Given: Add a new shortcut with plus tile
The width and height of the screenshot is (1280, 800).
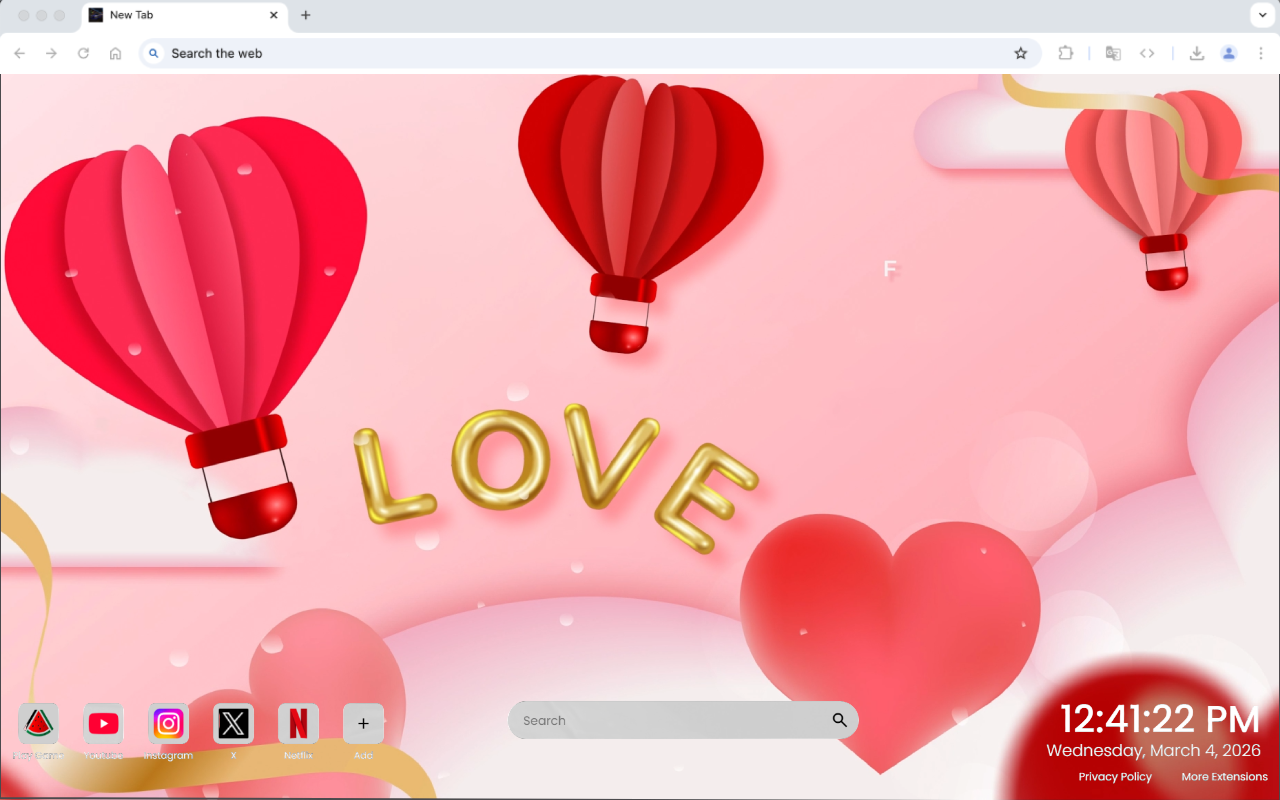Looking at the screenshot, I should [x=363, y=723].
